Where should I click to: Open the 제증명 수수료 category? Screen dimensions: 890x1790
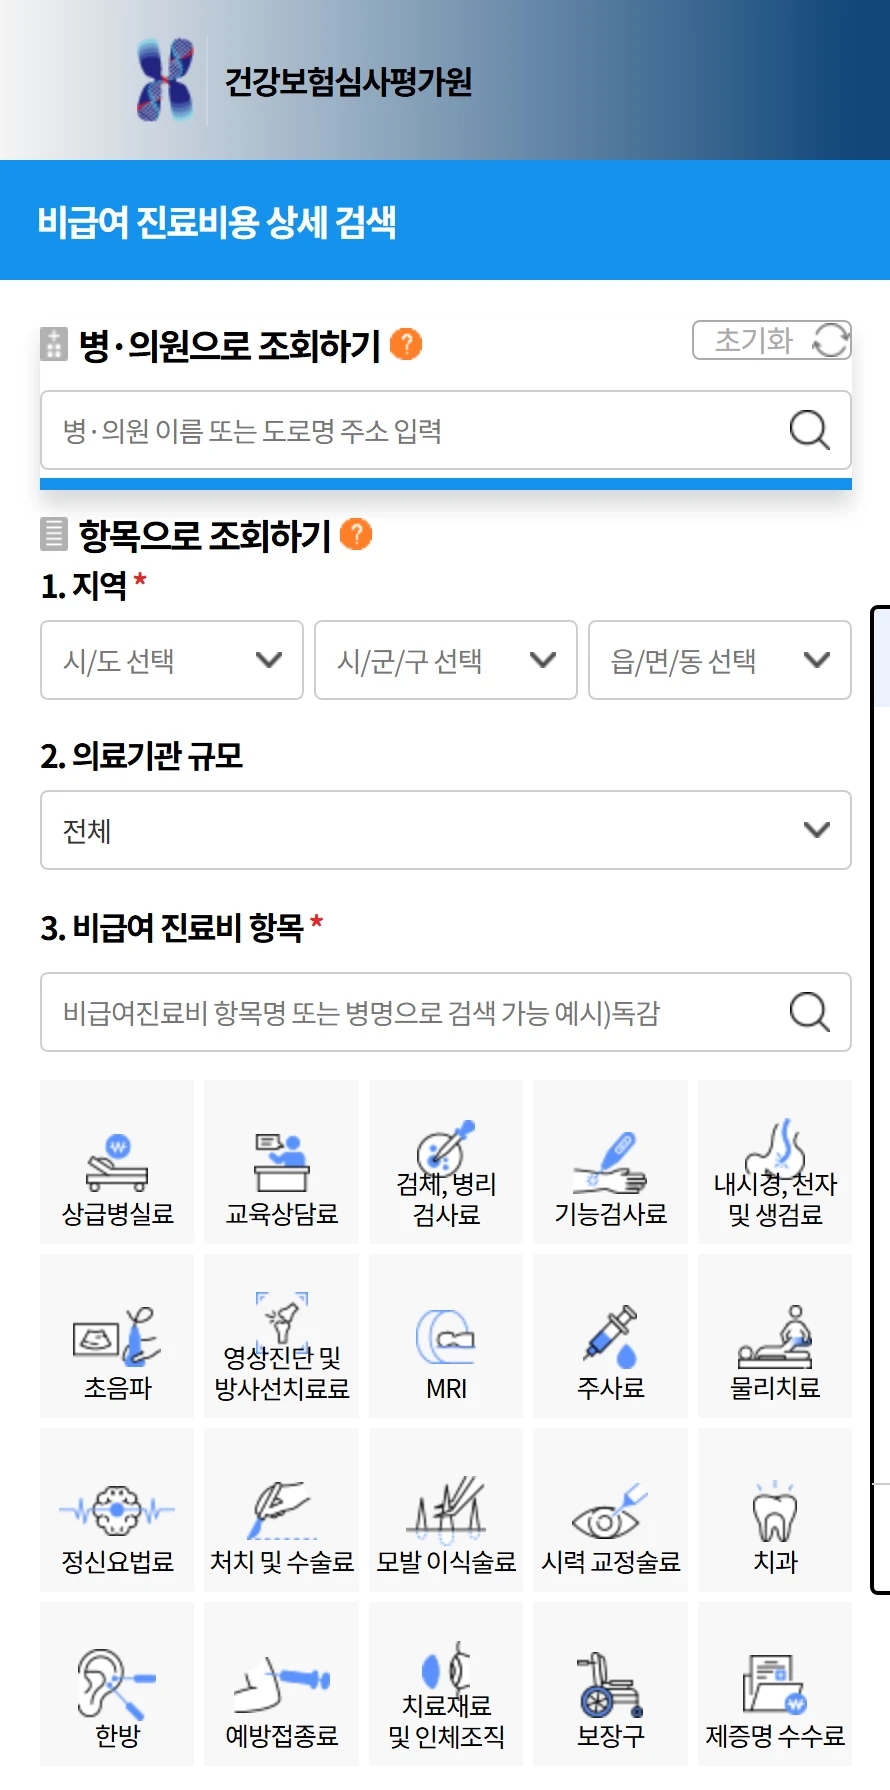(x=775, y=1684)
